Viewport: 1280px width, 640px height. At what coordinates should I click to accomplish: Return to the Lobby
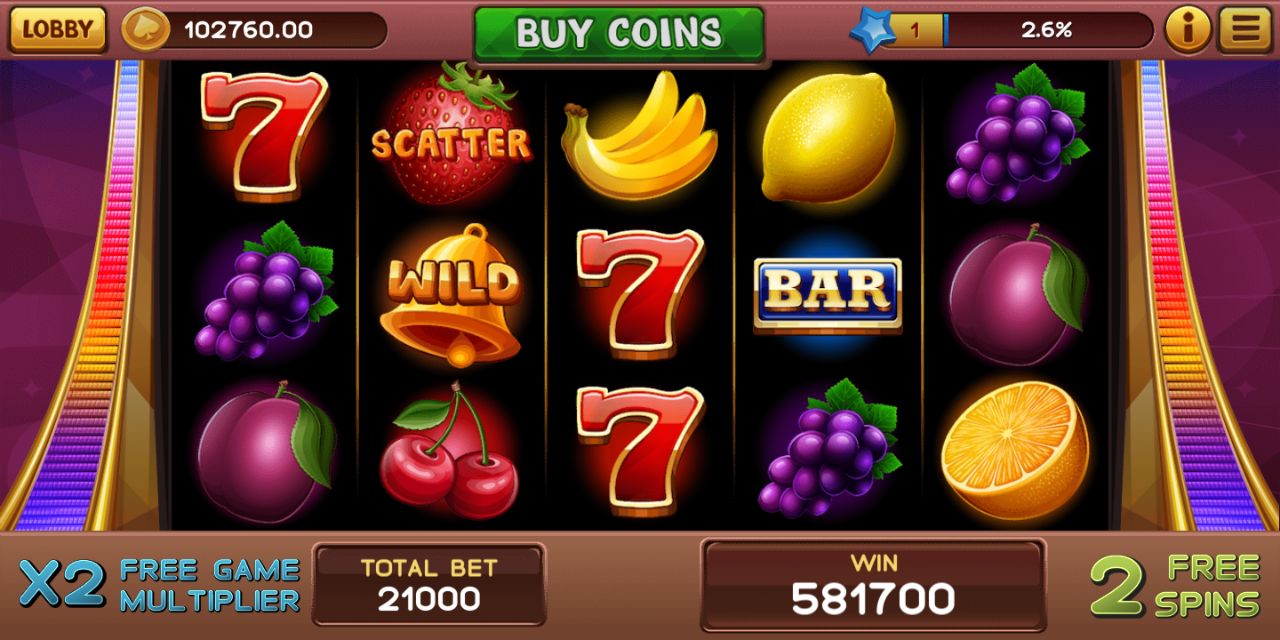click(x=57, y=30)
